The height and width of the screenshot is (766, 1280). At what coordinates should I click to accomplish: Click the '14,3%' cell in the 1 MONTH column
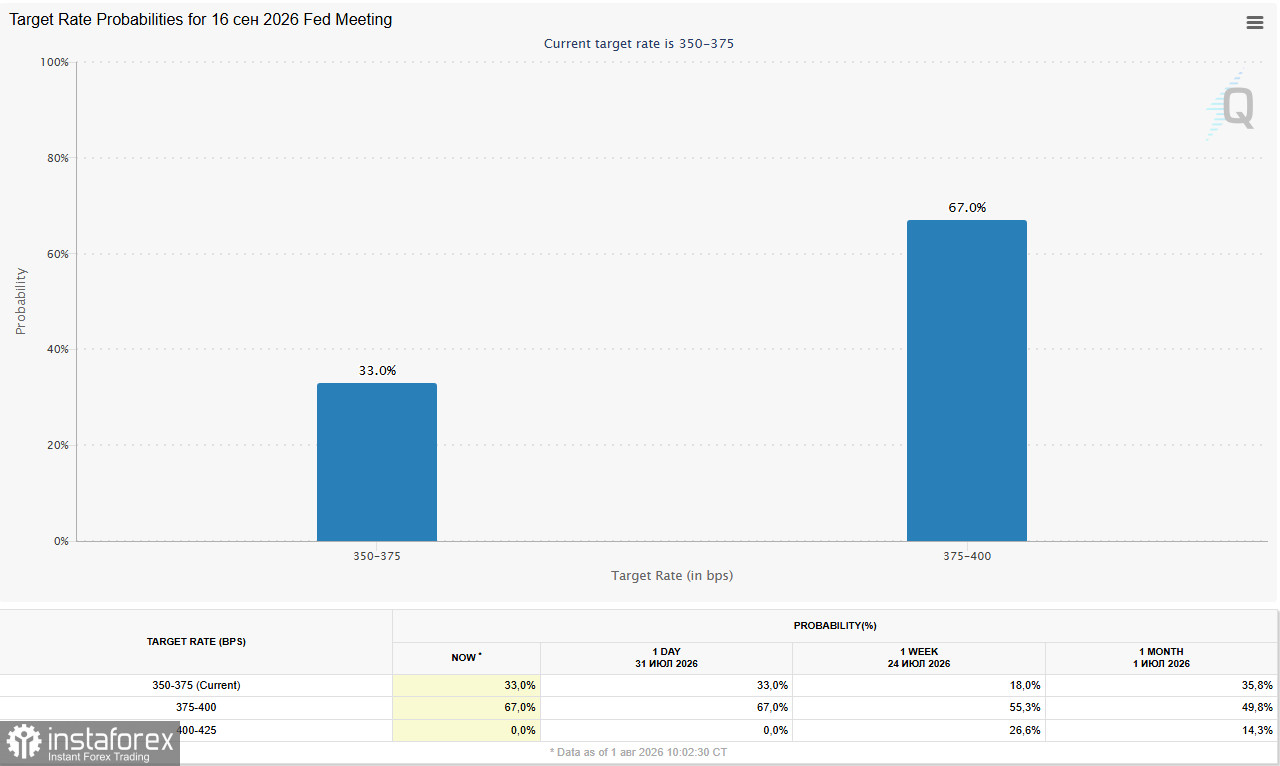pyautogui.click(x=1162, y=730)
